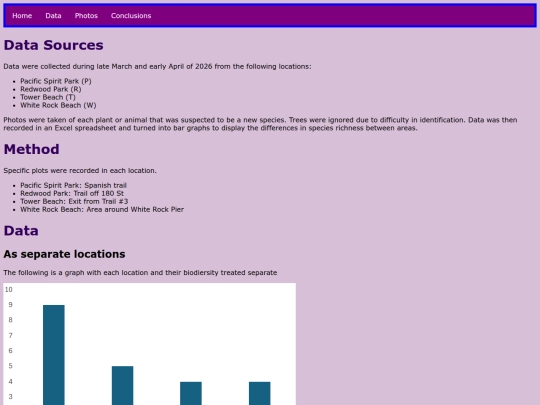Open the Conclusions navigation link
This screenshot has height=405, width=540.
[131, 15]
